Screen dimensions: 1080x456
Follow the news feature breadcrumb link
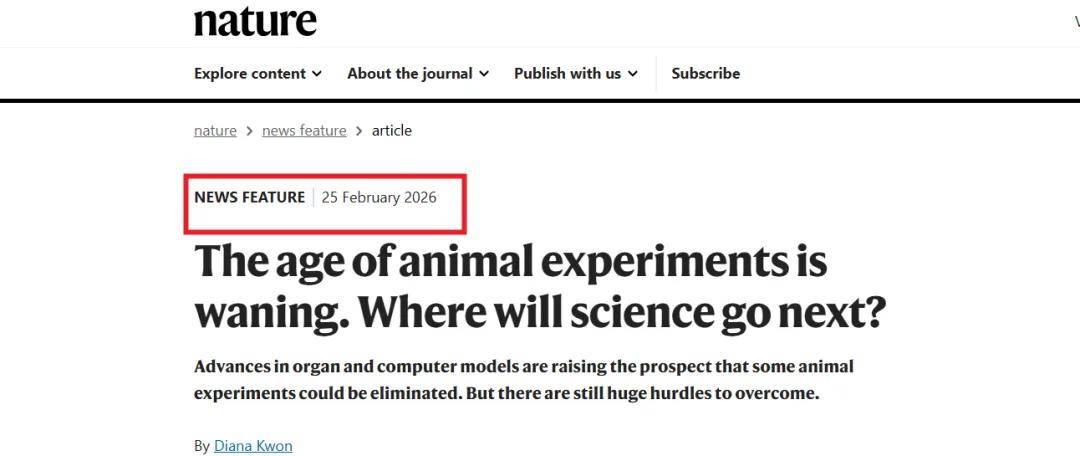tap(304, 131)
